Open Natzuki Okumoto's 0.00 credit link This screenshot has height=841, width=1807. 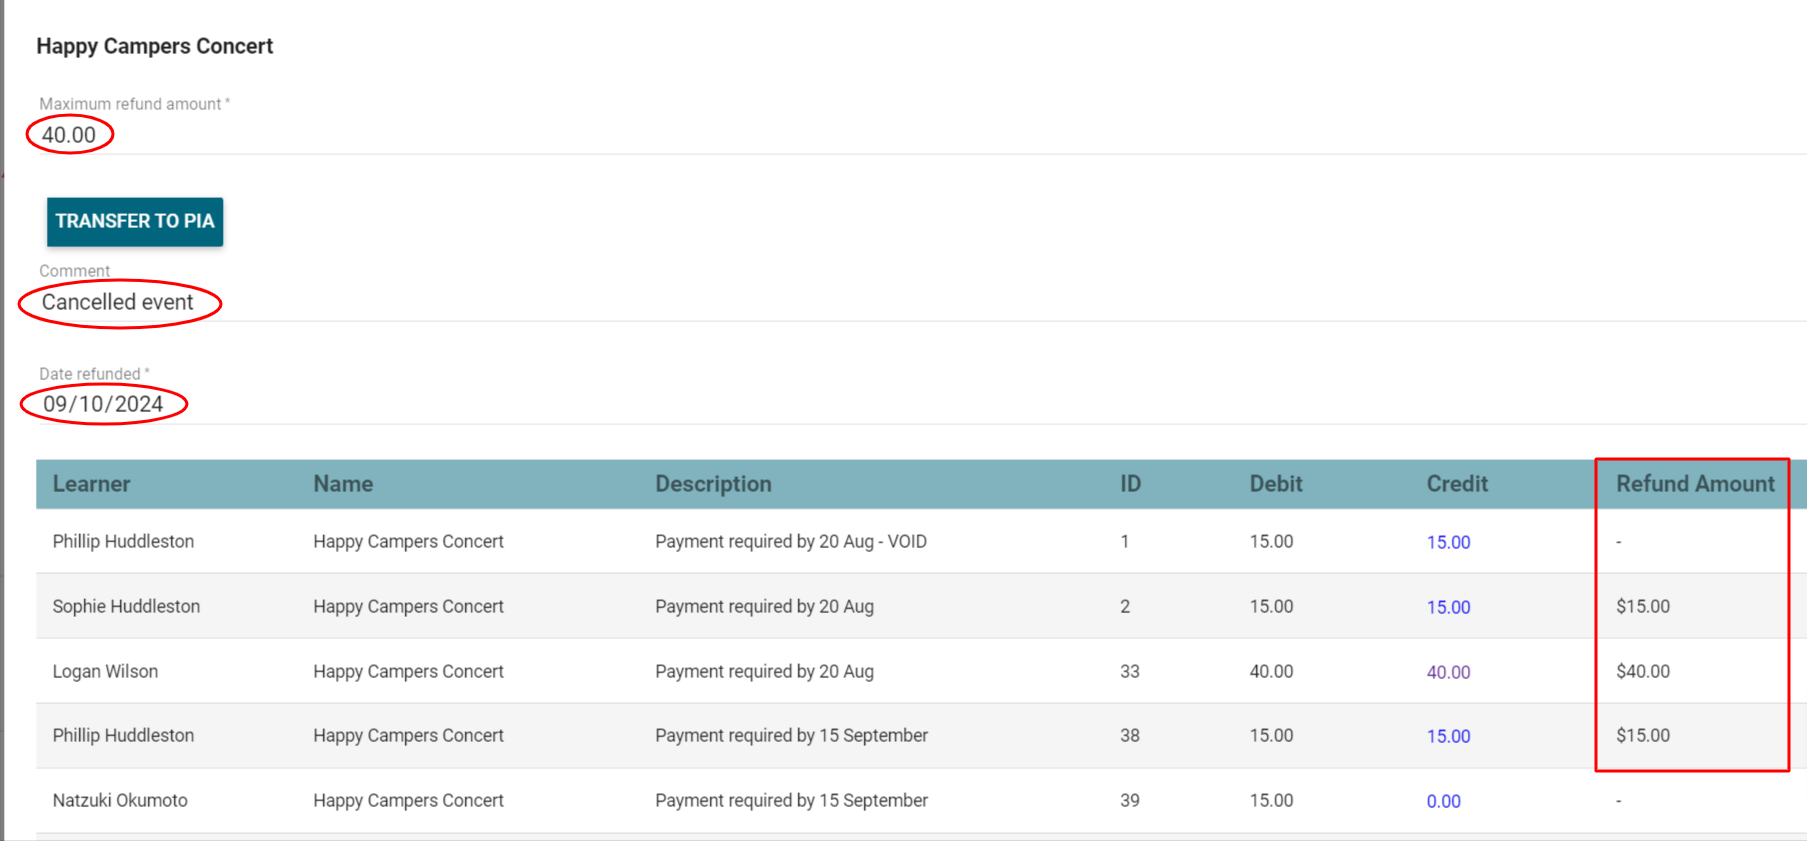click(1443, 801)
